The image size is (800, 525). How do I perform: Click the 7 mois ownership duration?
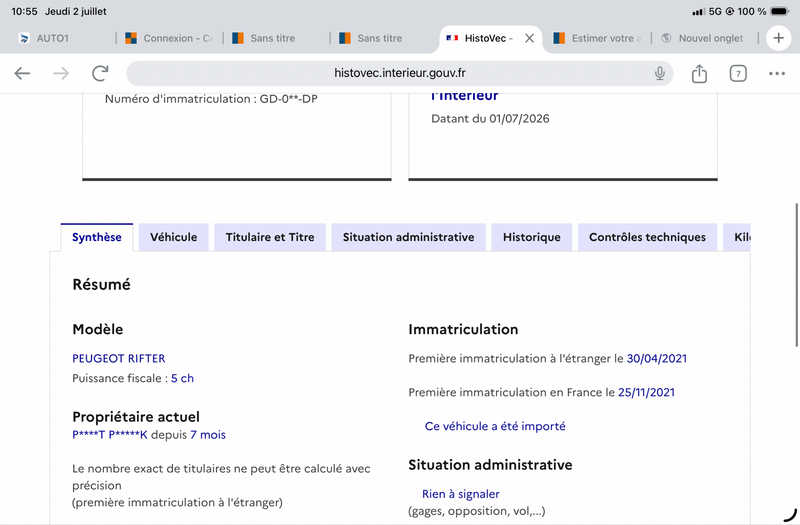point(208,435)
